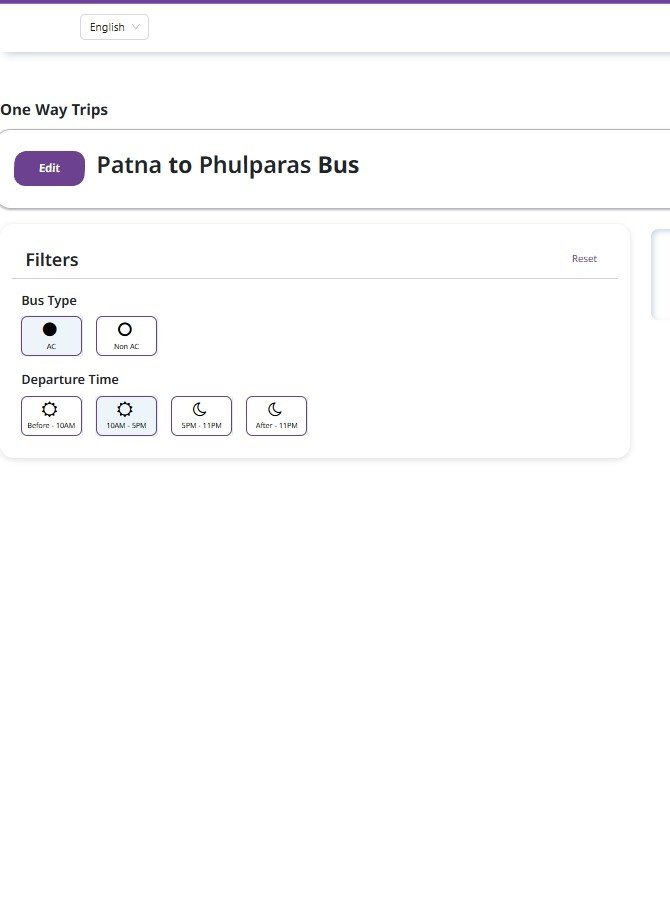Toggle the Non AC bus type label
The height and width of the screenshot is (910, 670).
[x=126, y=346]
